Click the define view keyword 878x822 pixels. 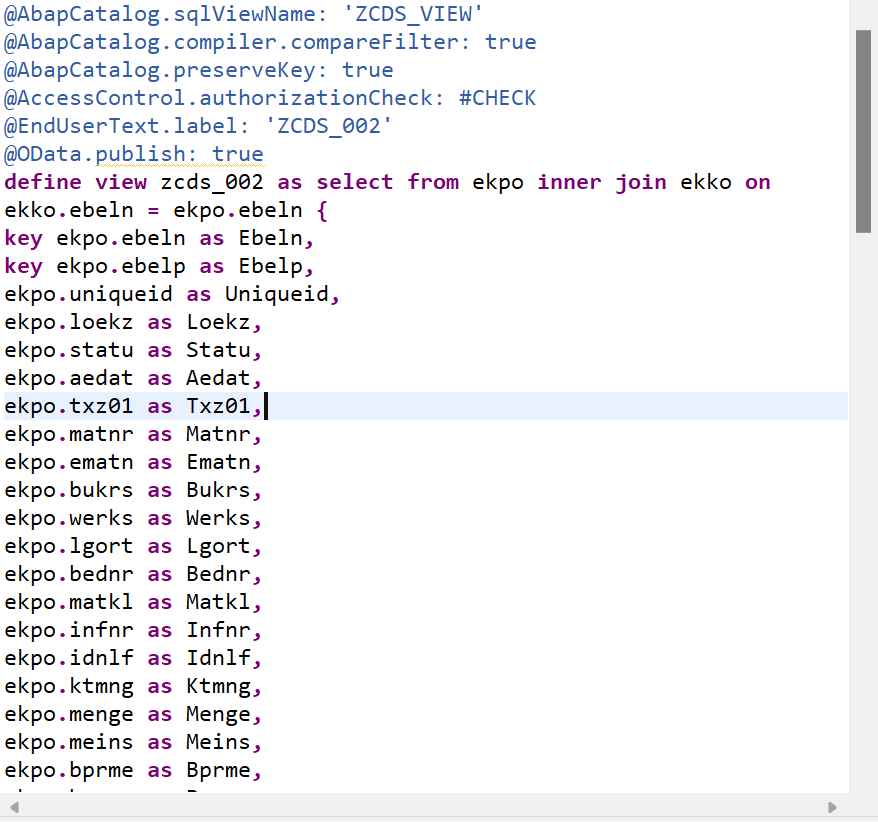coord(70,182)
